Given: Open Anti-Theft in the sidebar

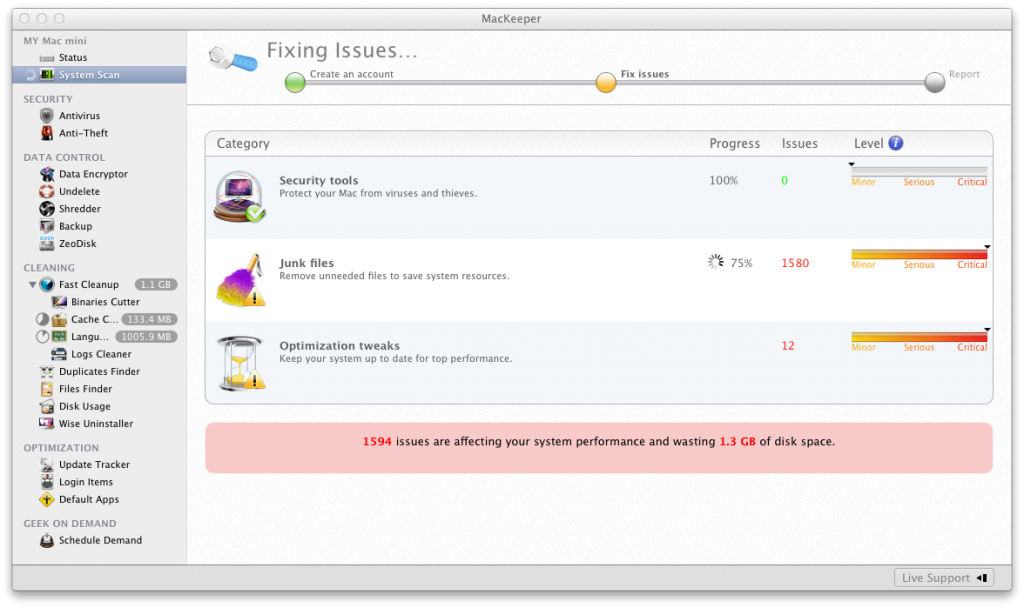Looking at the screenshot, I should tap(83, 133).
